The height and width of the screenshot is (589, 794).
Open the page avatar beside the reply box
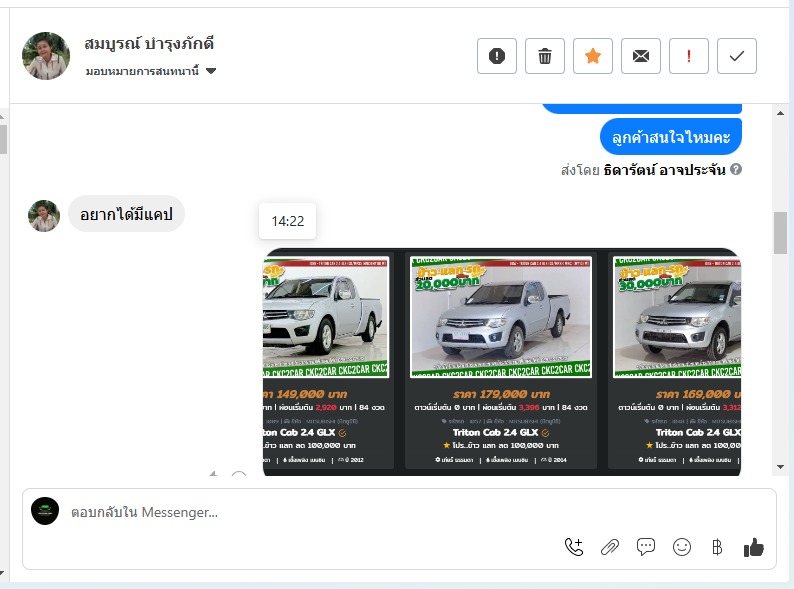tap(45, 511)
